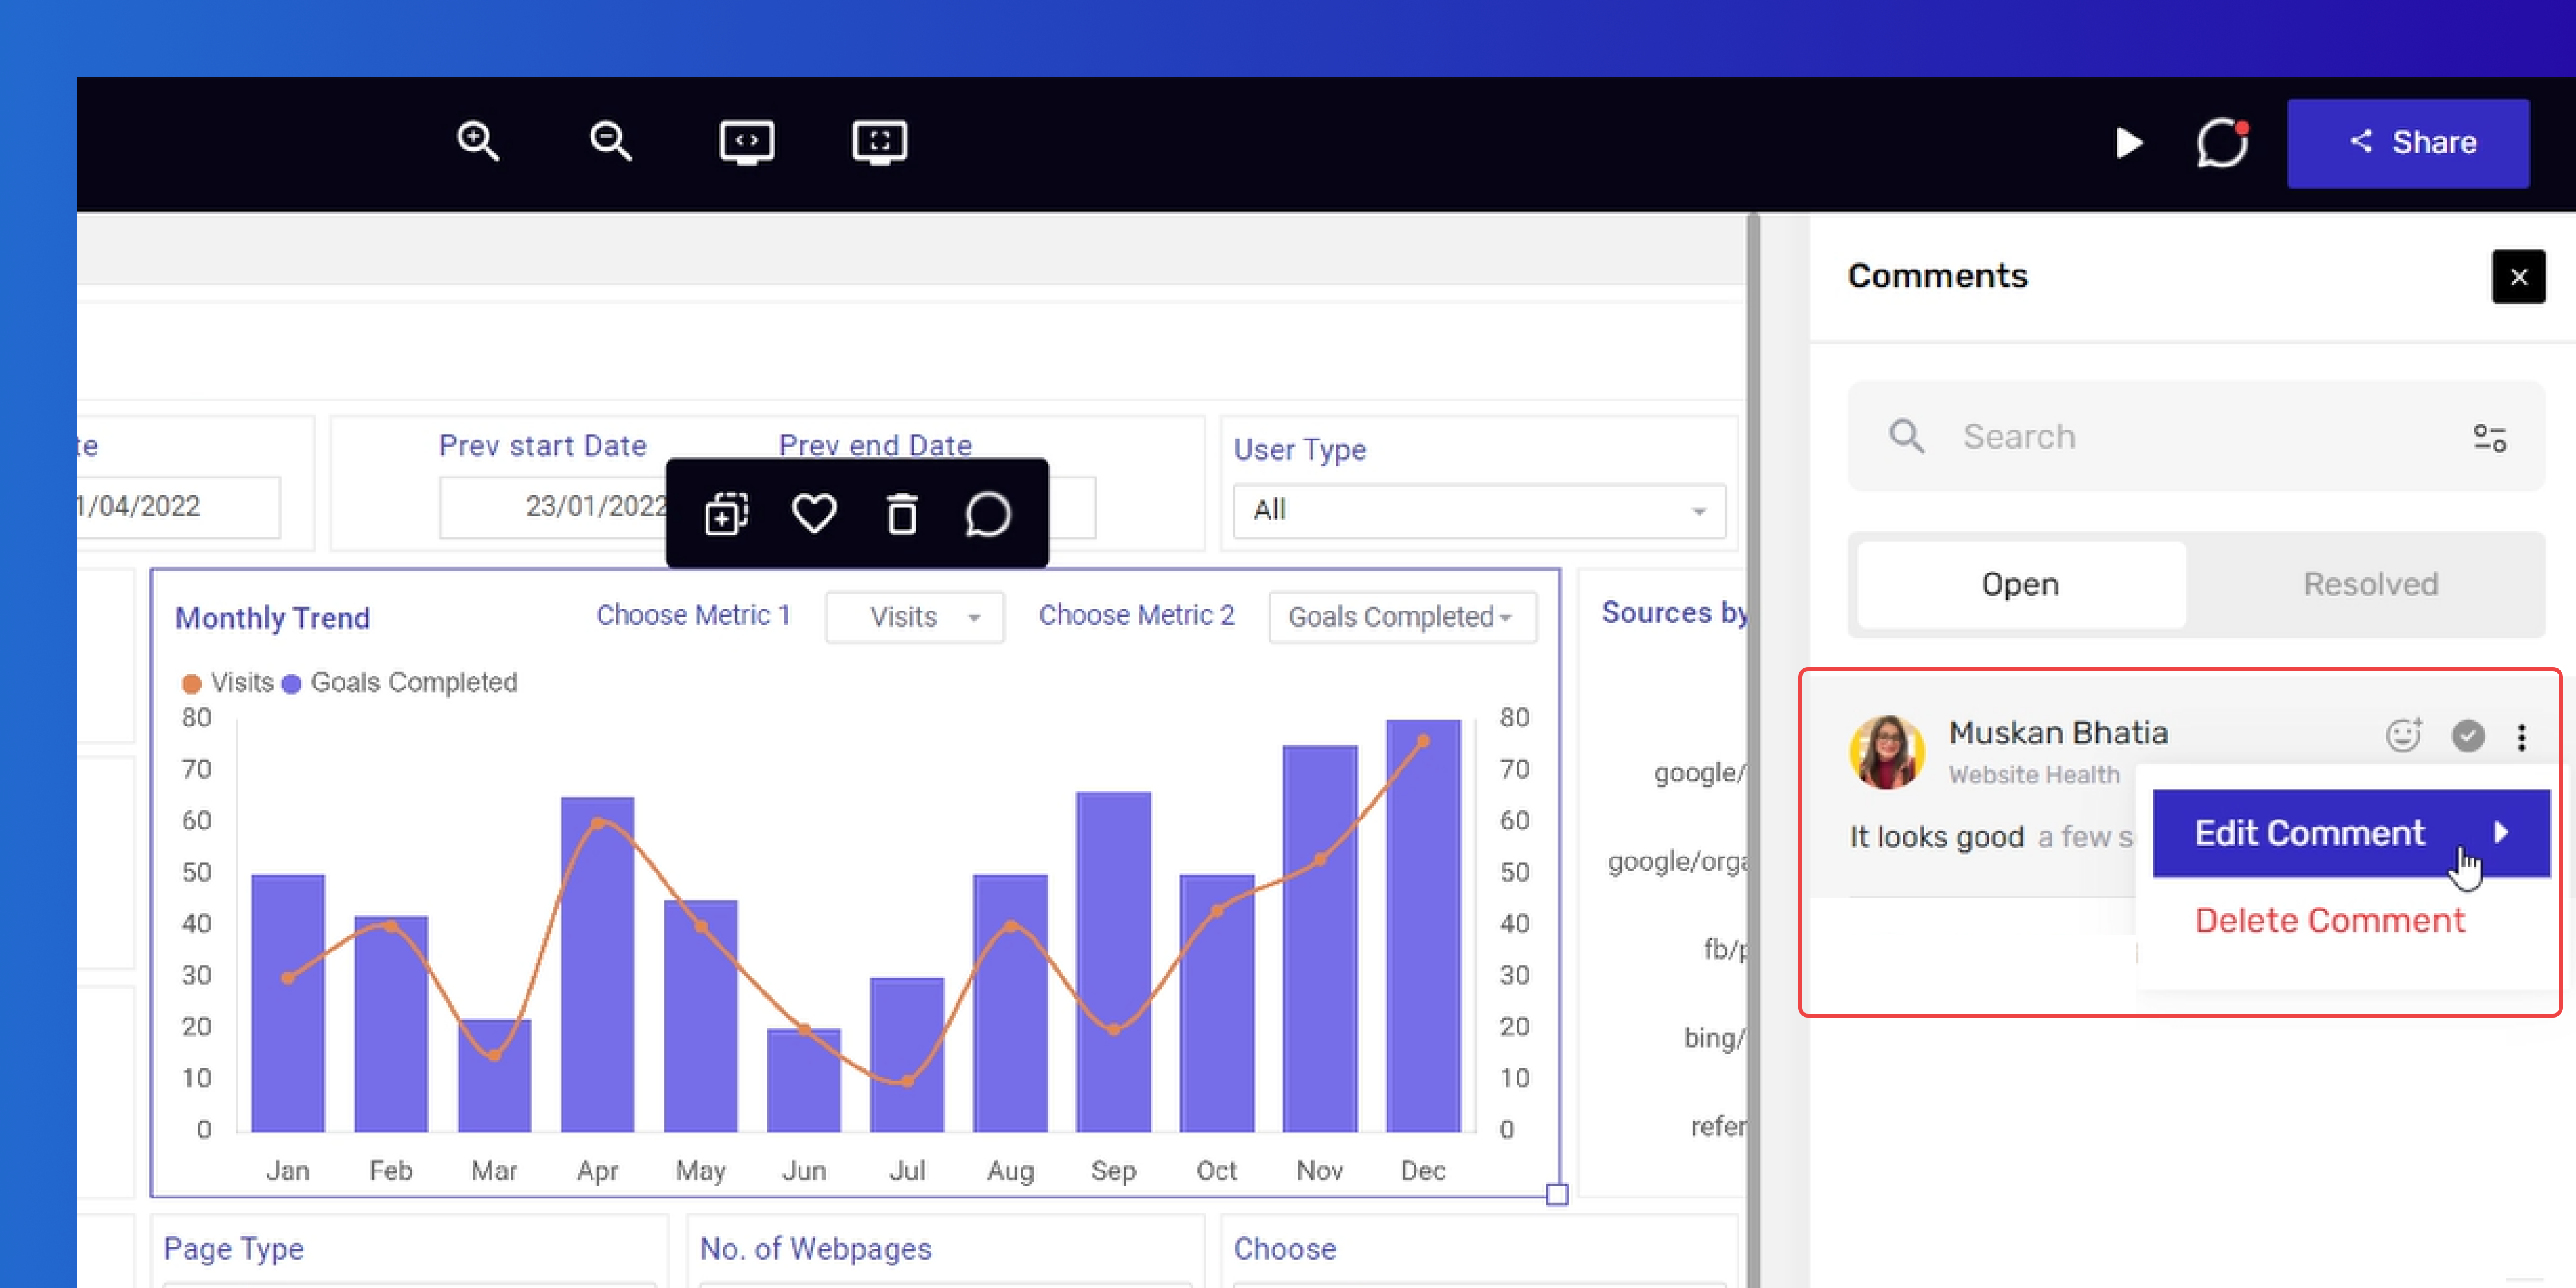This screenshot has width=2576, height=1288.
Task: Delete the widget using the trash icon
Action: tap(902, 514)
